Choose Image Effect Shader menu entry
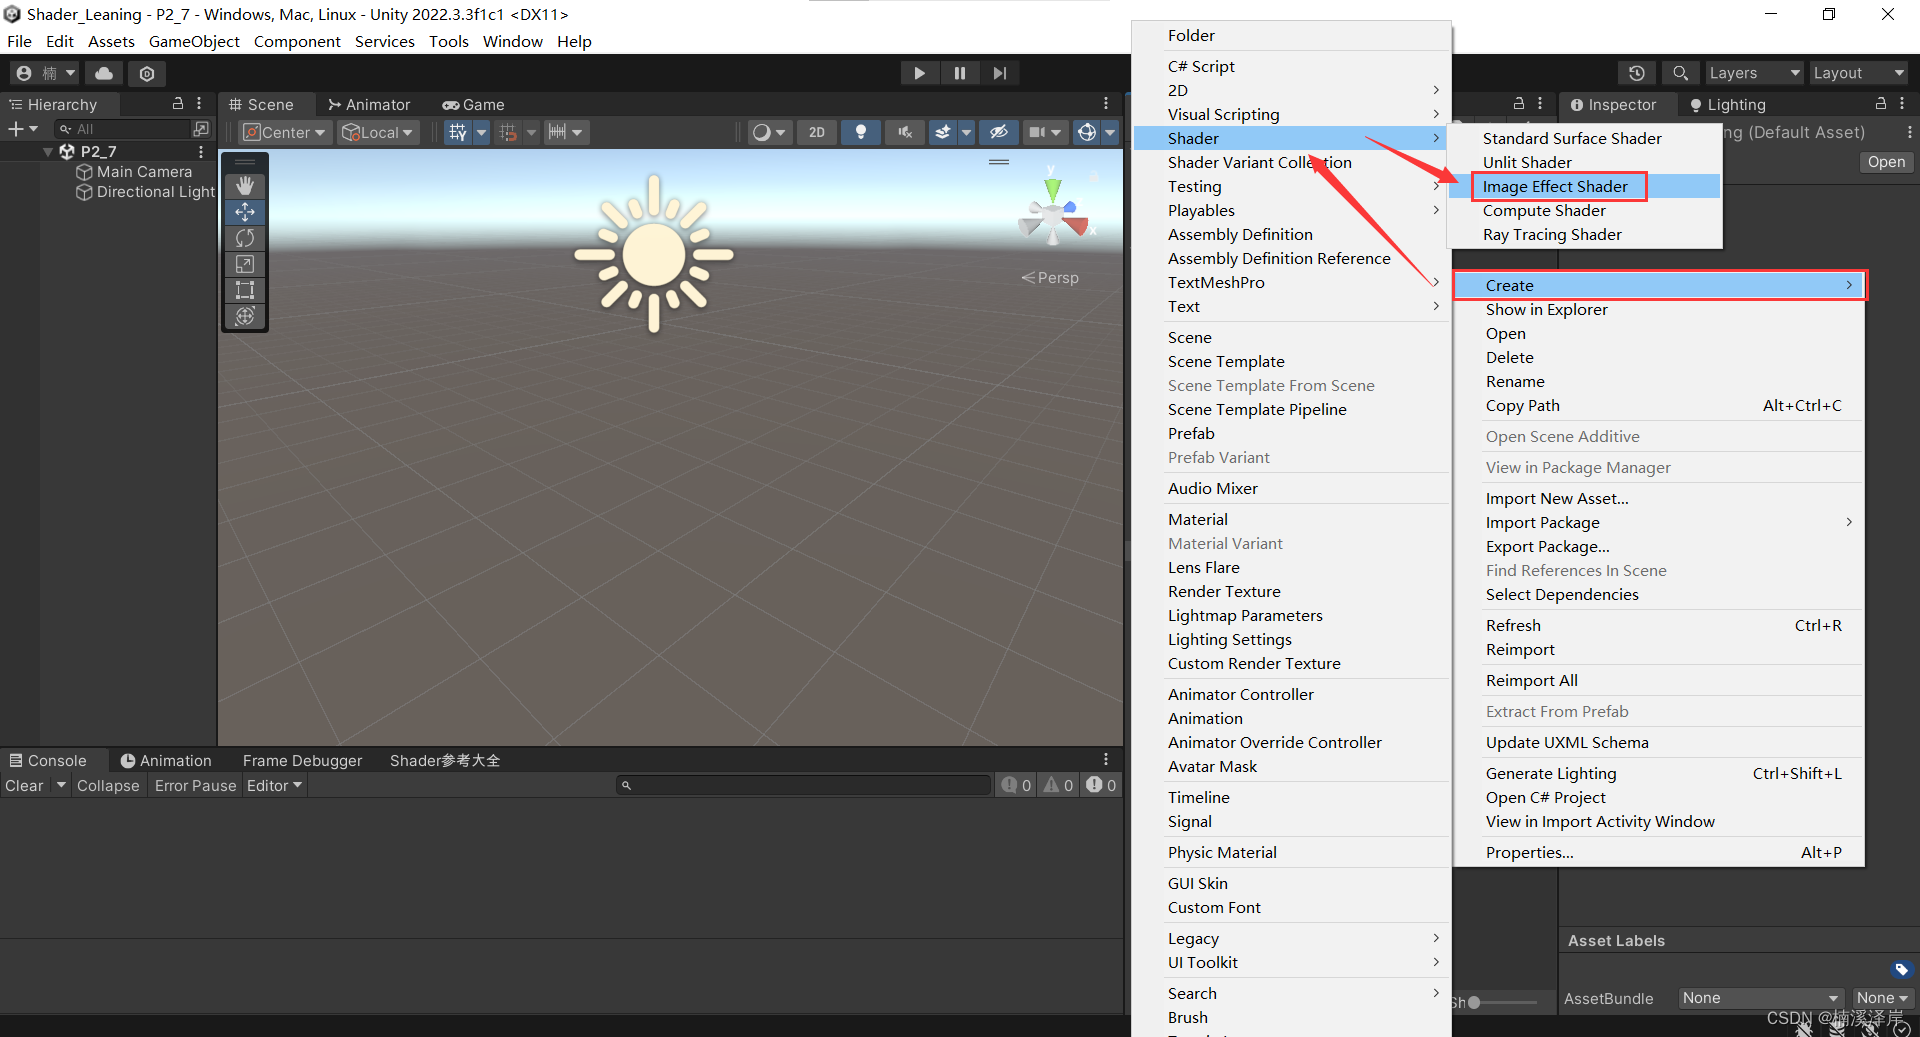This screenshot has width=1920, height=1037. click(x=1555, y=186)
